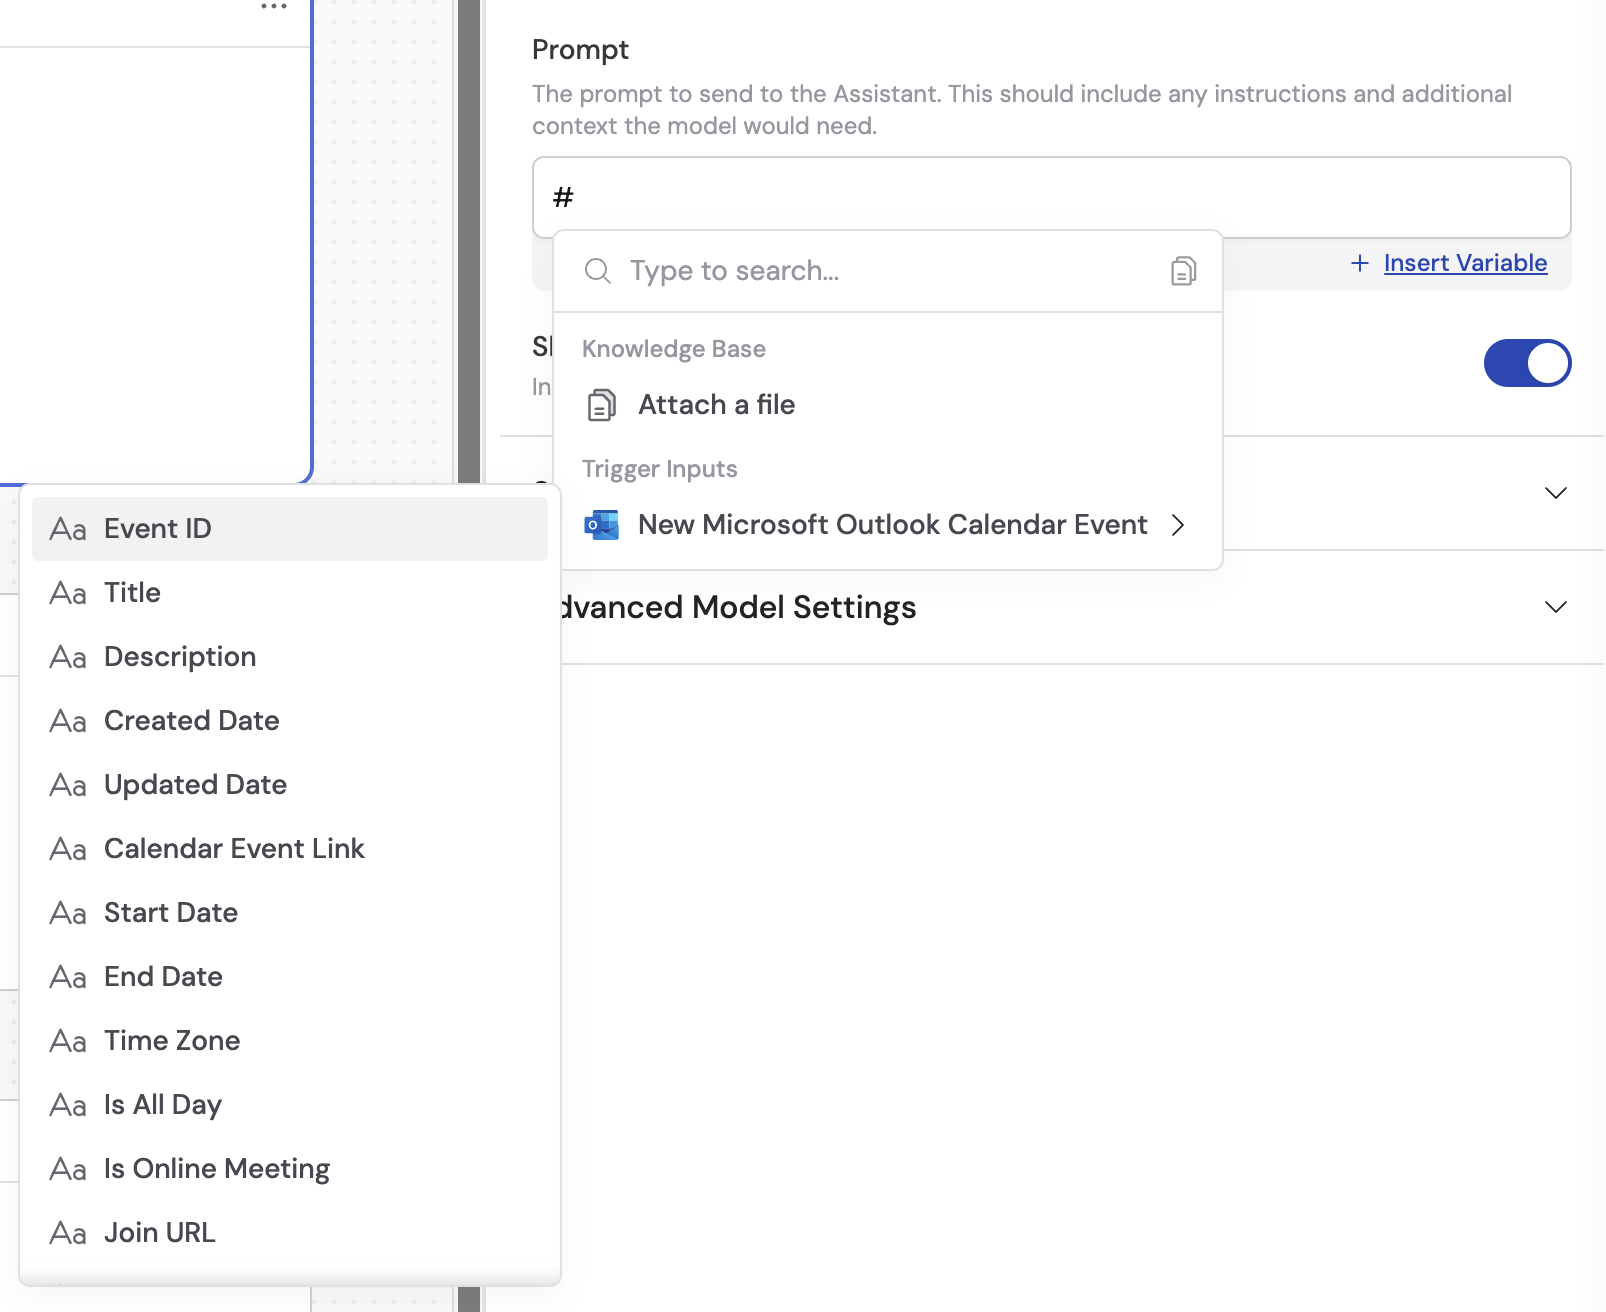Click the document icon in the search bar

1183,270
